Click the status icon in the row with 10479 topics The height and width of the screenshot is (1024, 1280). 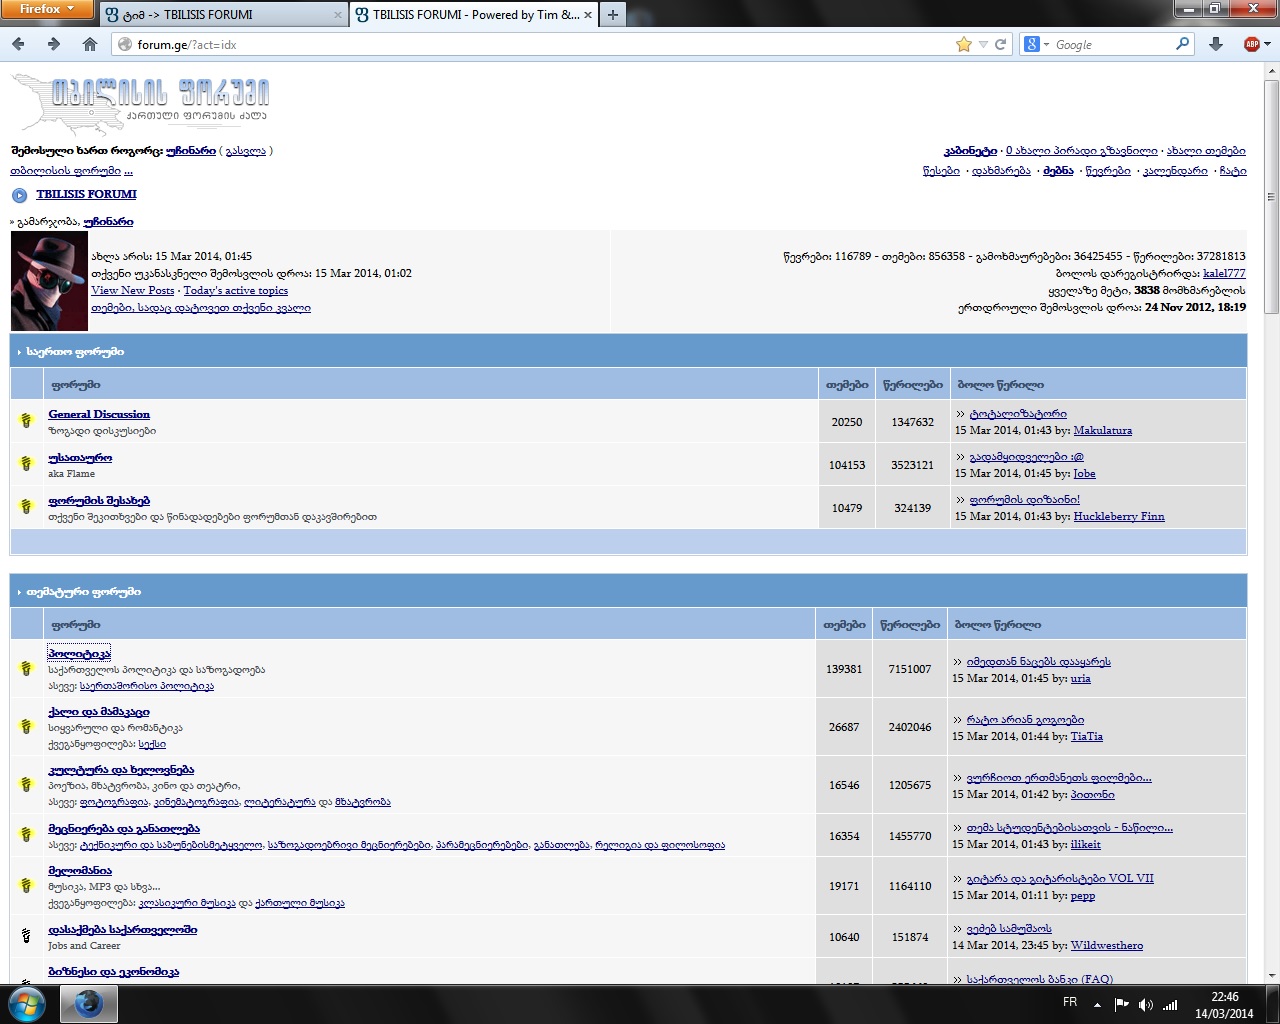pos(27,507)
